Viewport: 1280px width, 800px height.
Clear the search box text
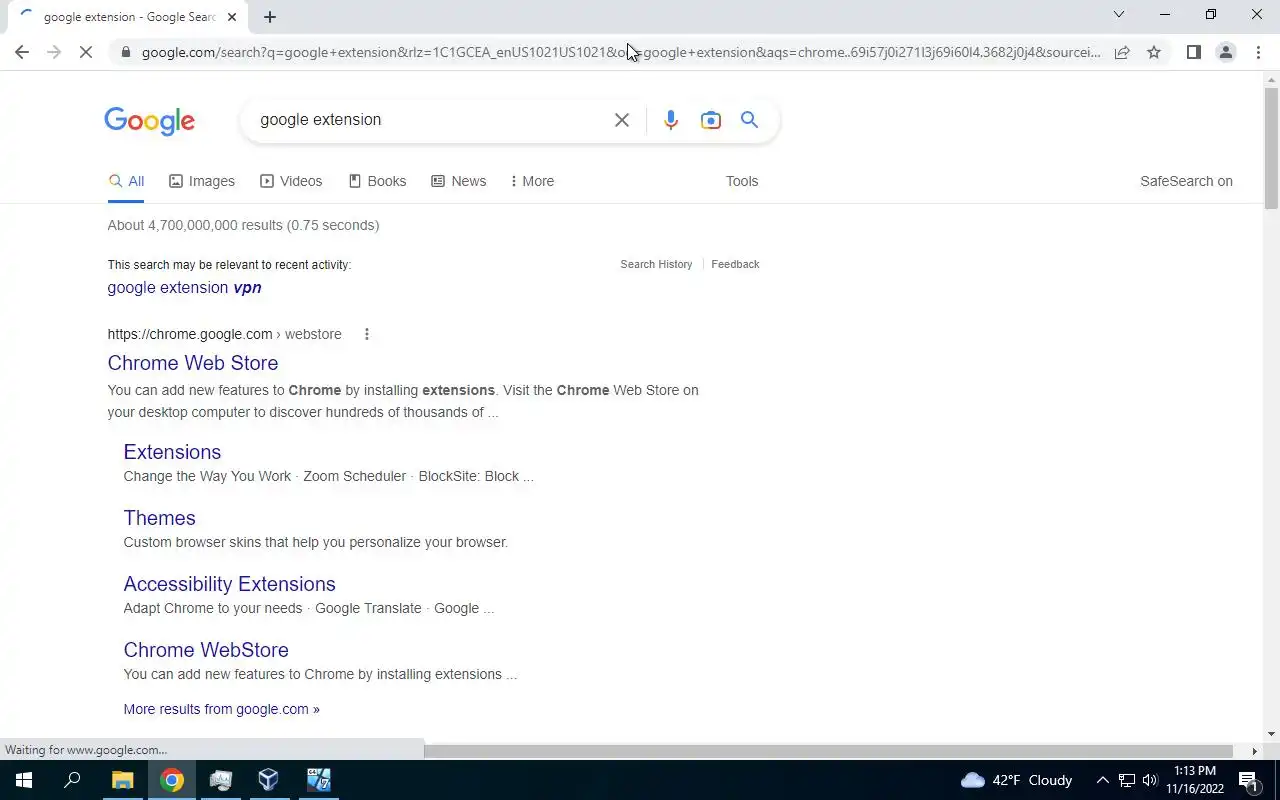621,120
